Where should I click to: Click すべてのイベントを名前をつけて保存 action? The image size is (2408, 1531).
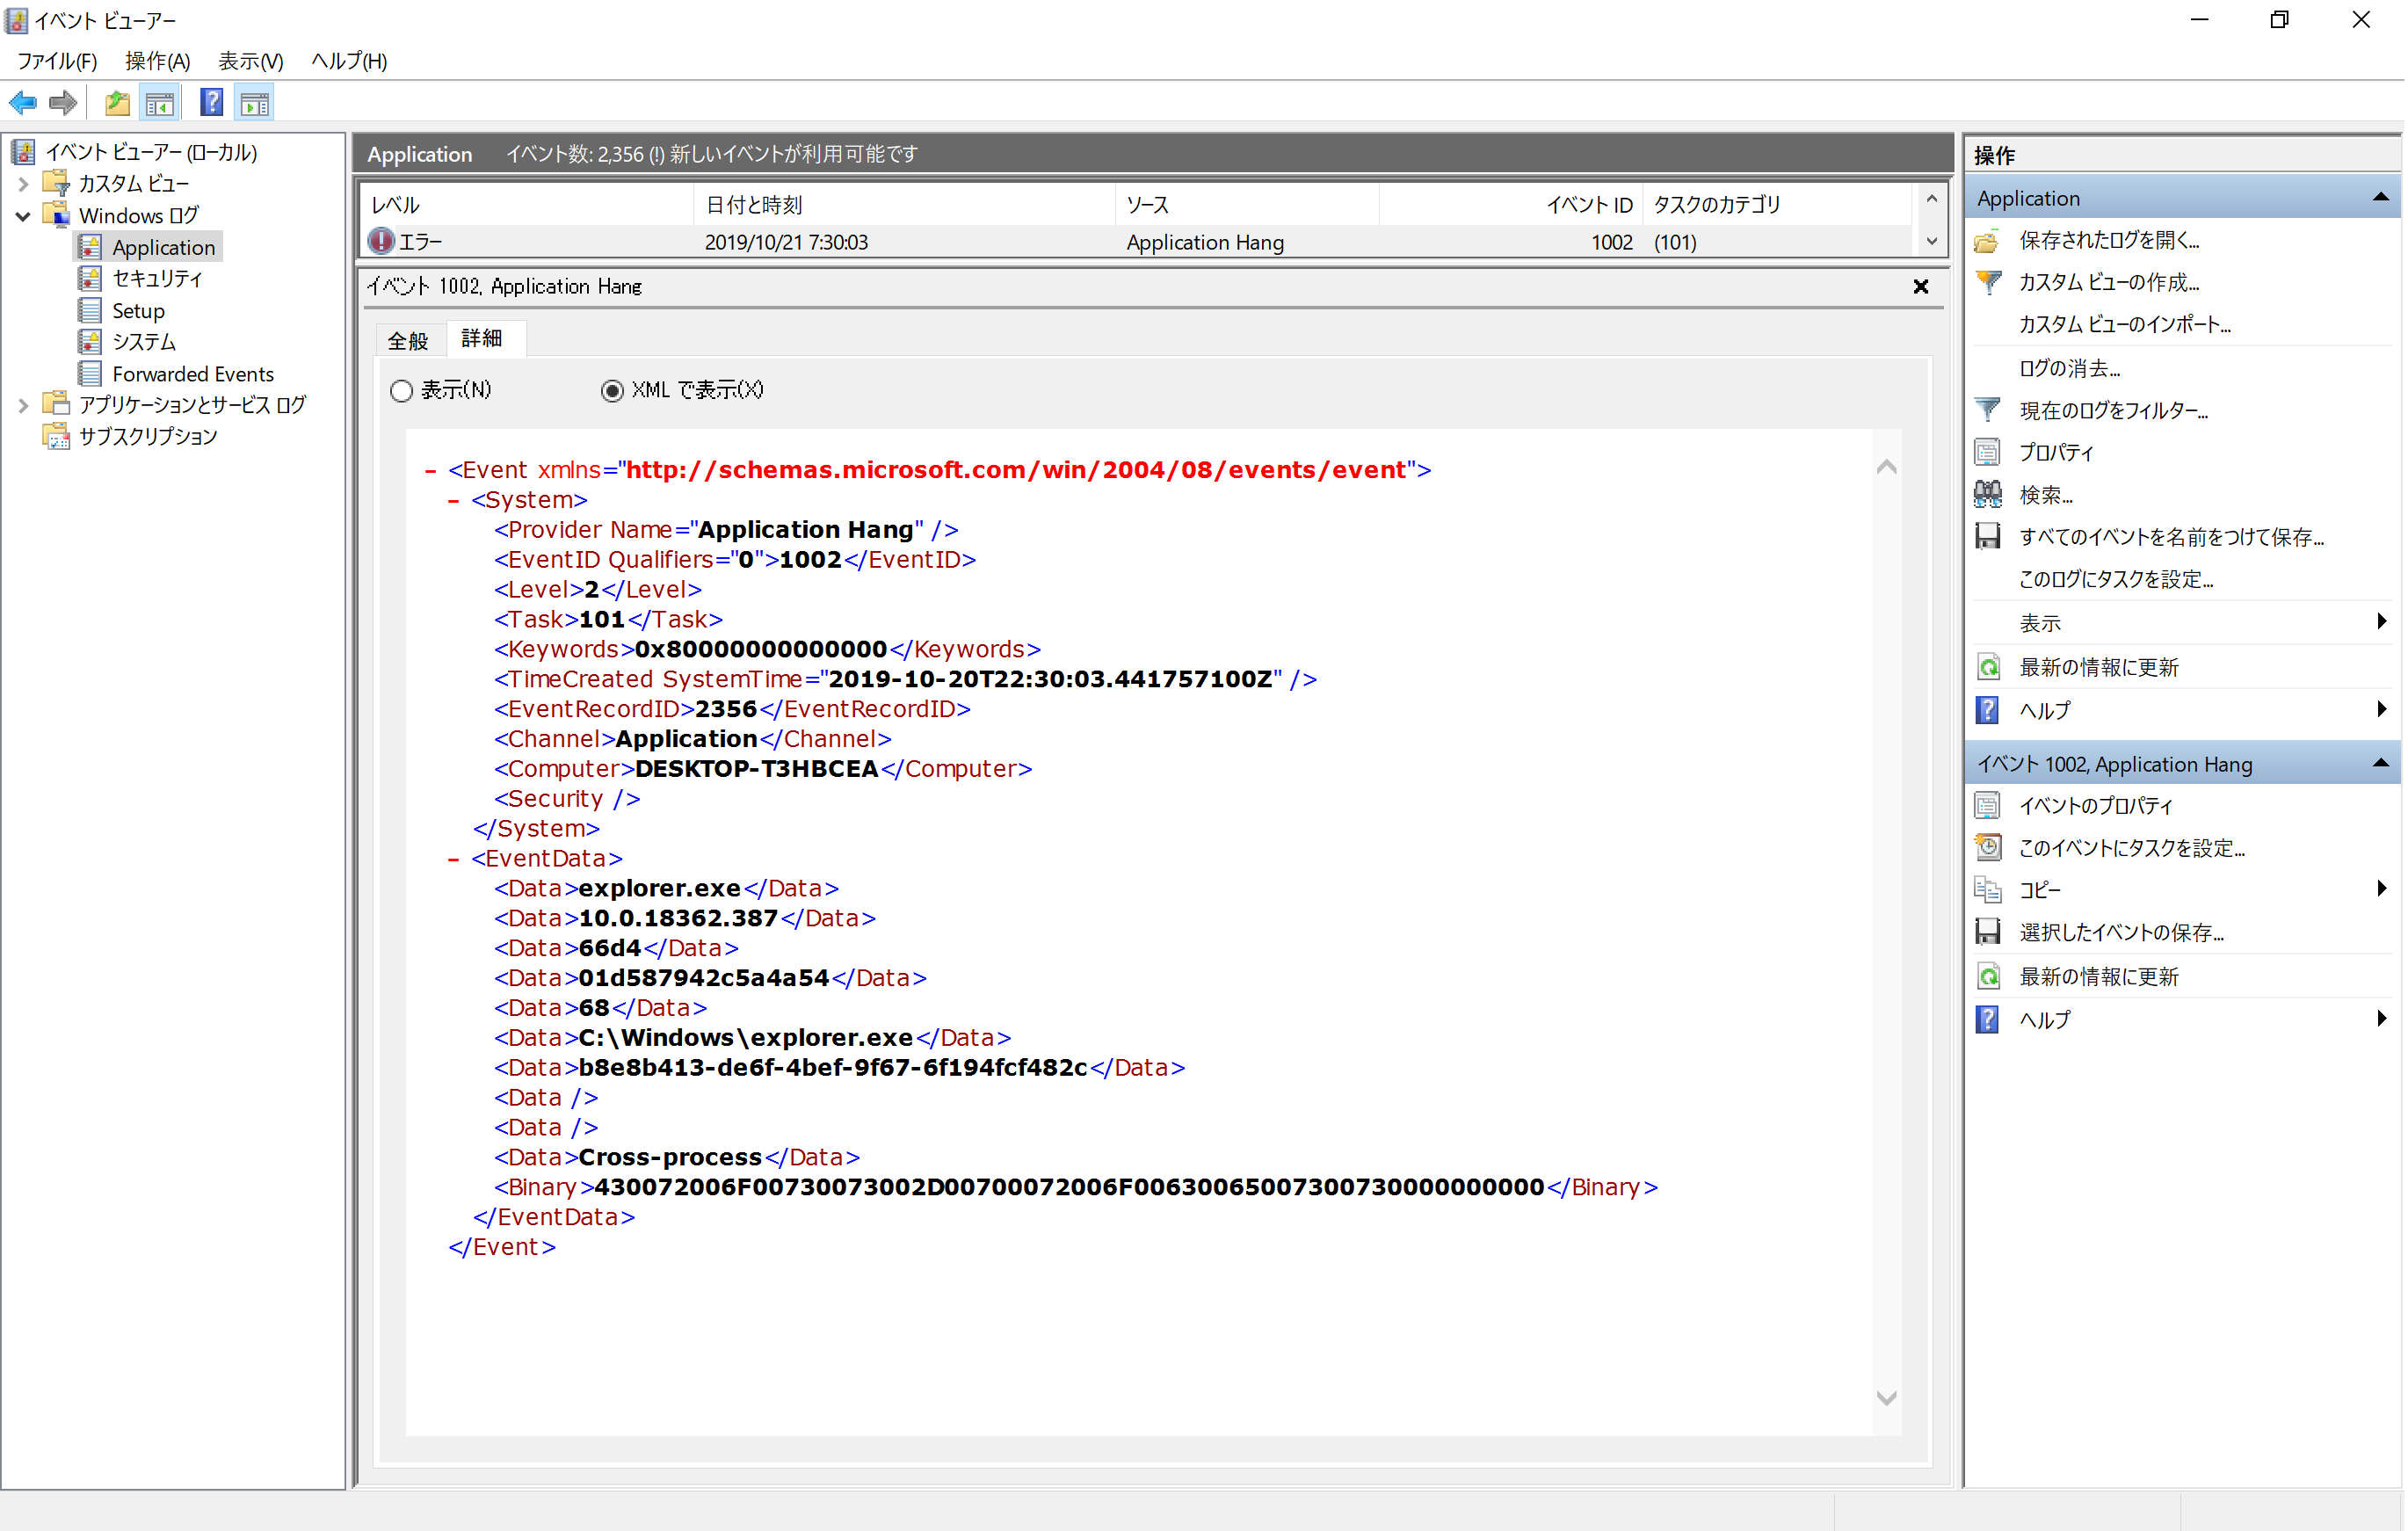[x=2171, y=538]
